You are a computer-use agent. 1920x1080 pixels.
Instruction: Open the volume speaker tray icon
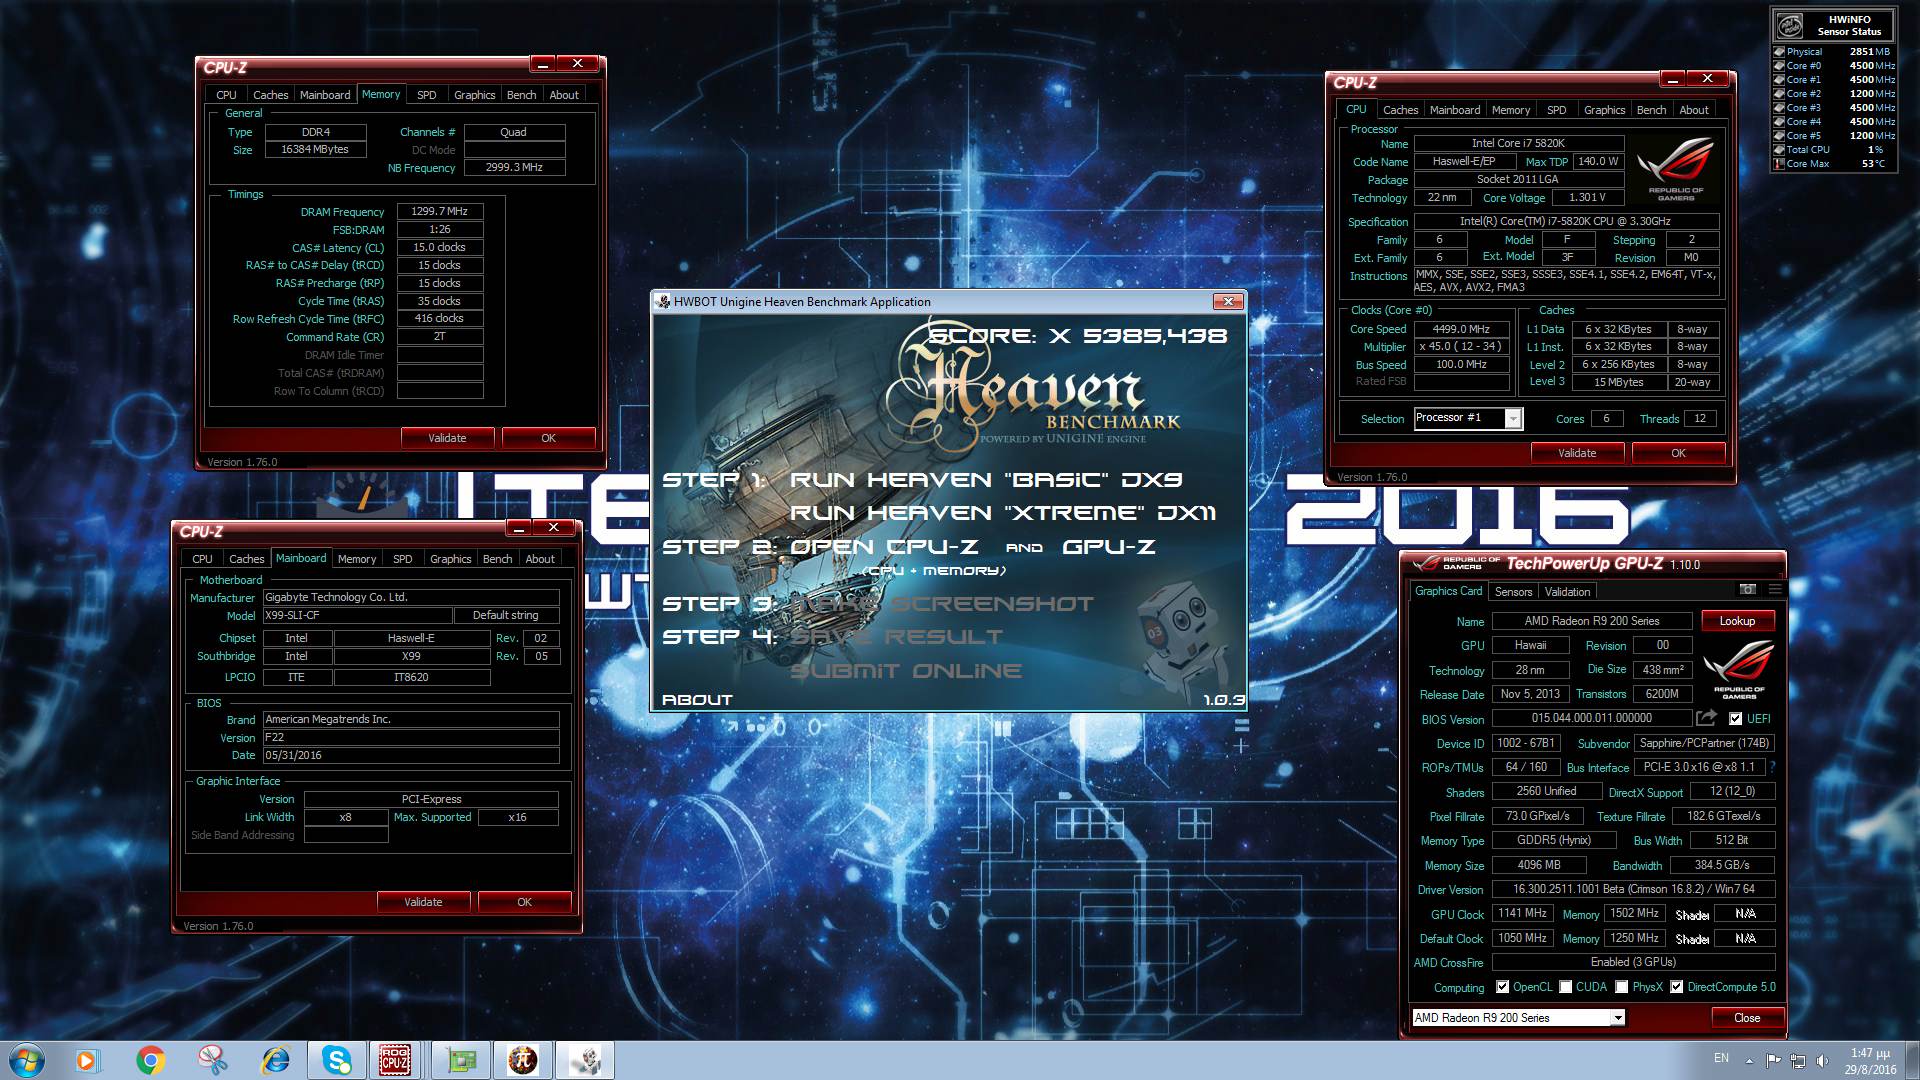tap(1822, 1061)
